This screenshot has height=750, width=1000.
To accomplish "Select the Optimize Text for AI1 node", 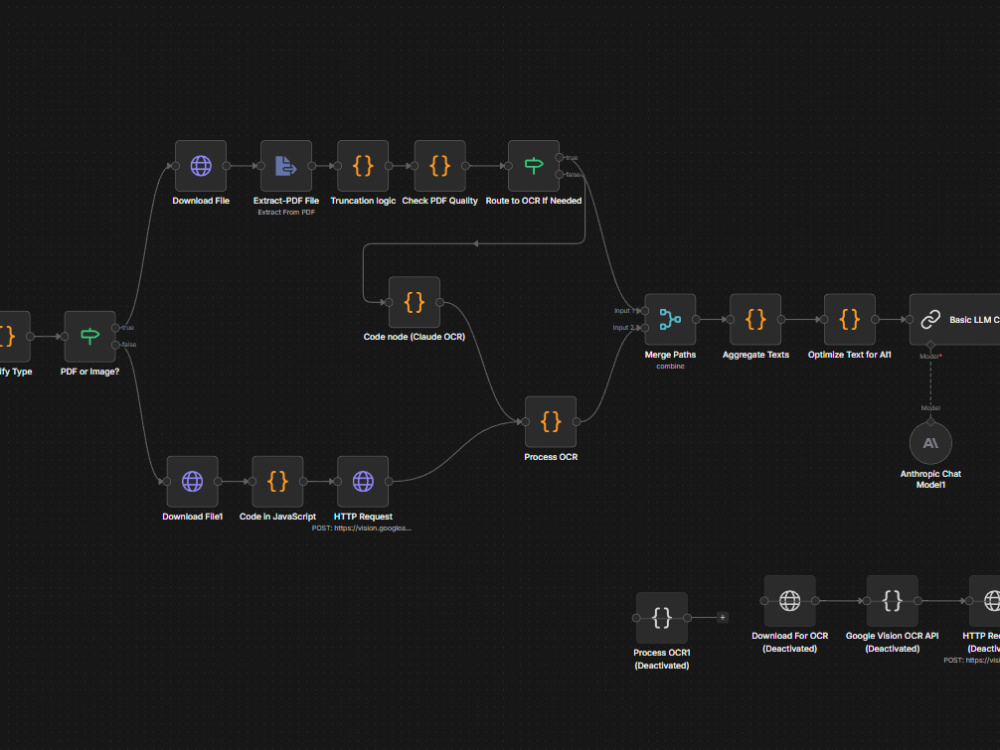I will pyautogui.click(x=849, y=320).
